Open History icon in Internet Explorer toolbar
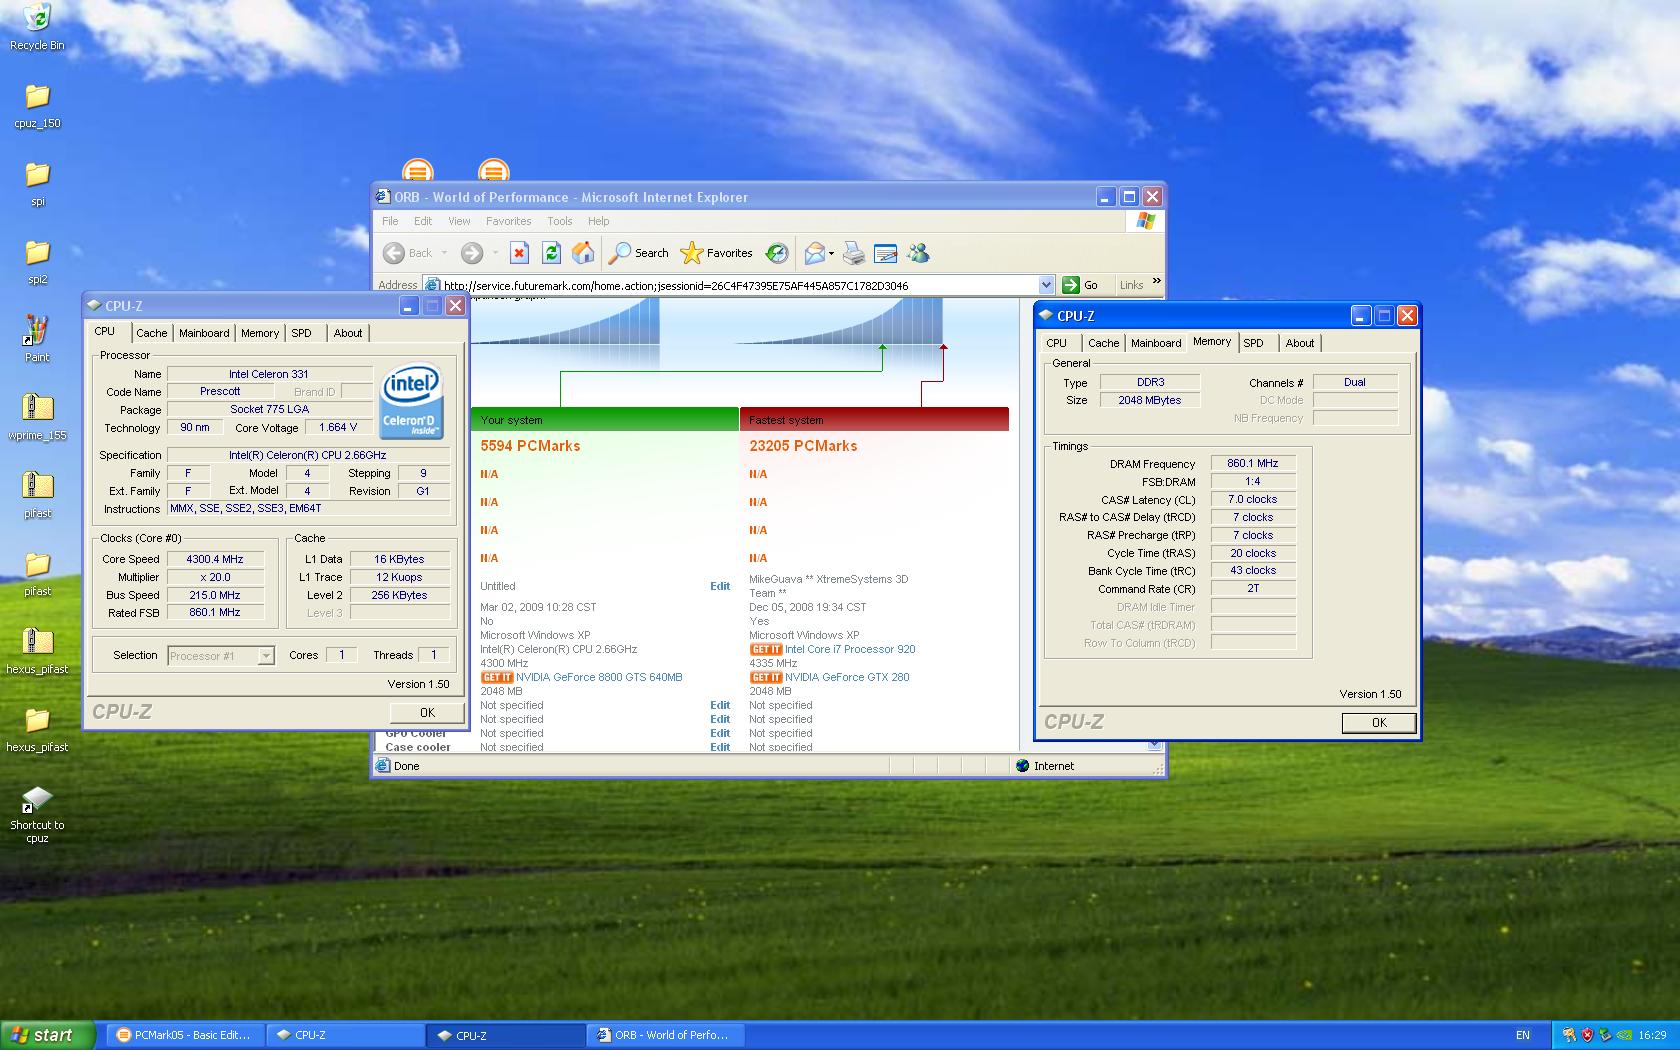The image size is (1680, 1050). [777, 253]
